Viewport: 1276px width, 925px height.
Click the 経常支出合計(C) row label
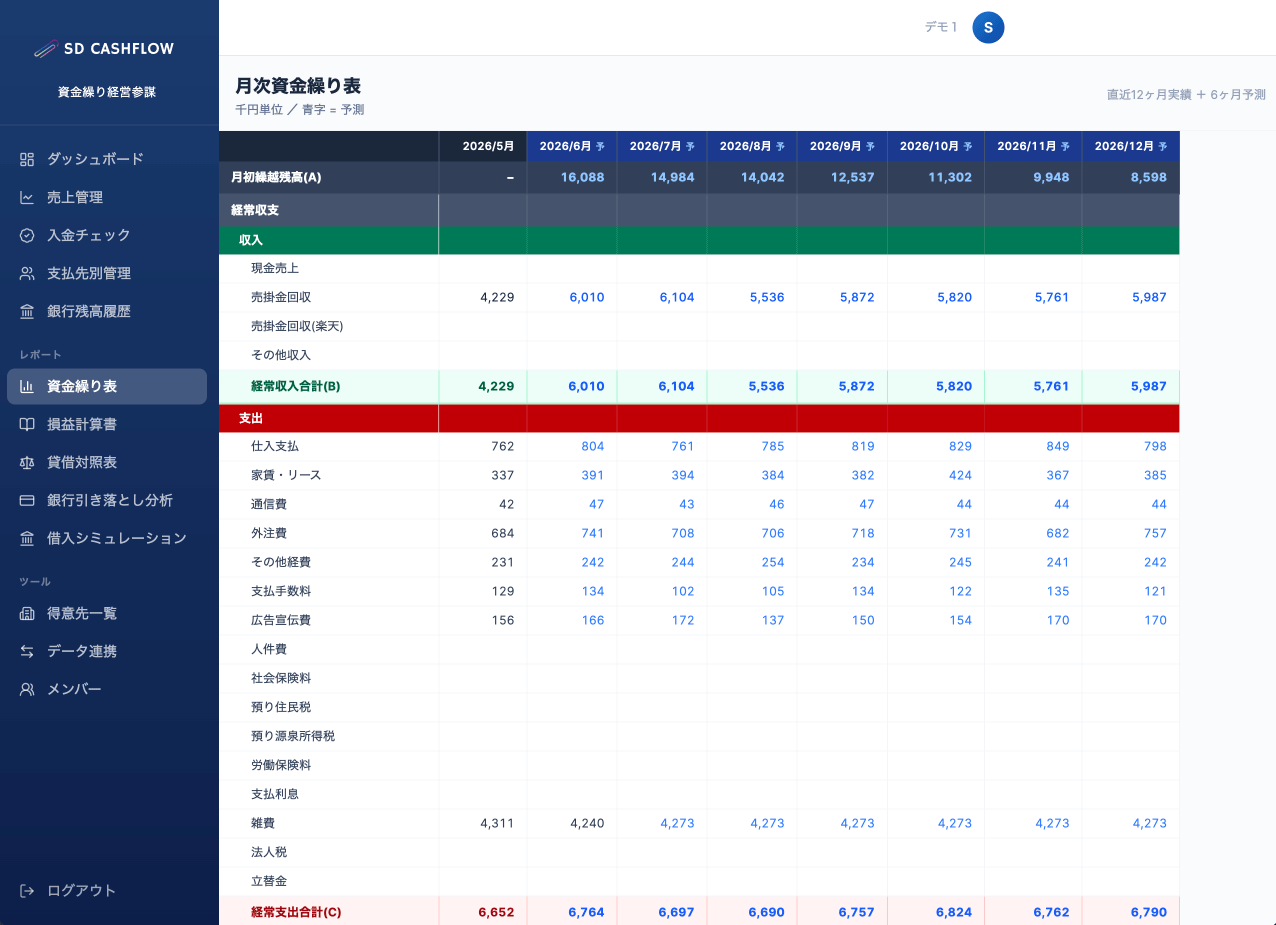(x=296, y=912)
